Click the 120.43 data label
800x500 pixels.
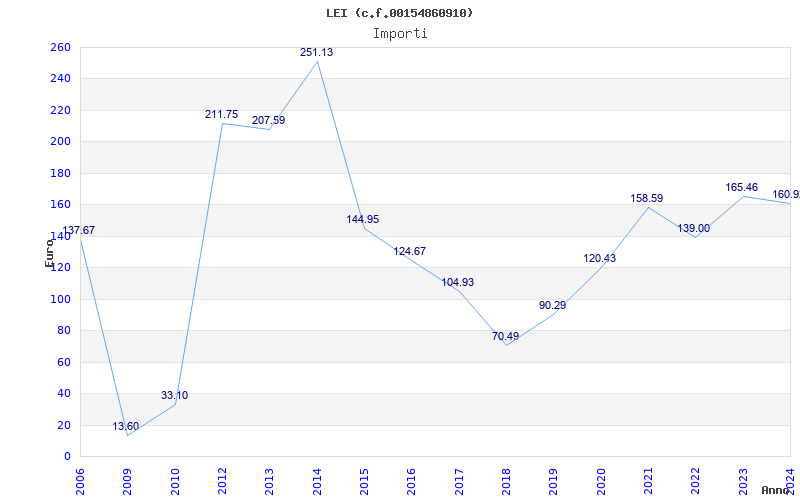(x=599, y=258)
